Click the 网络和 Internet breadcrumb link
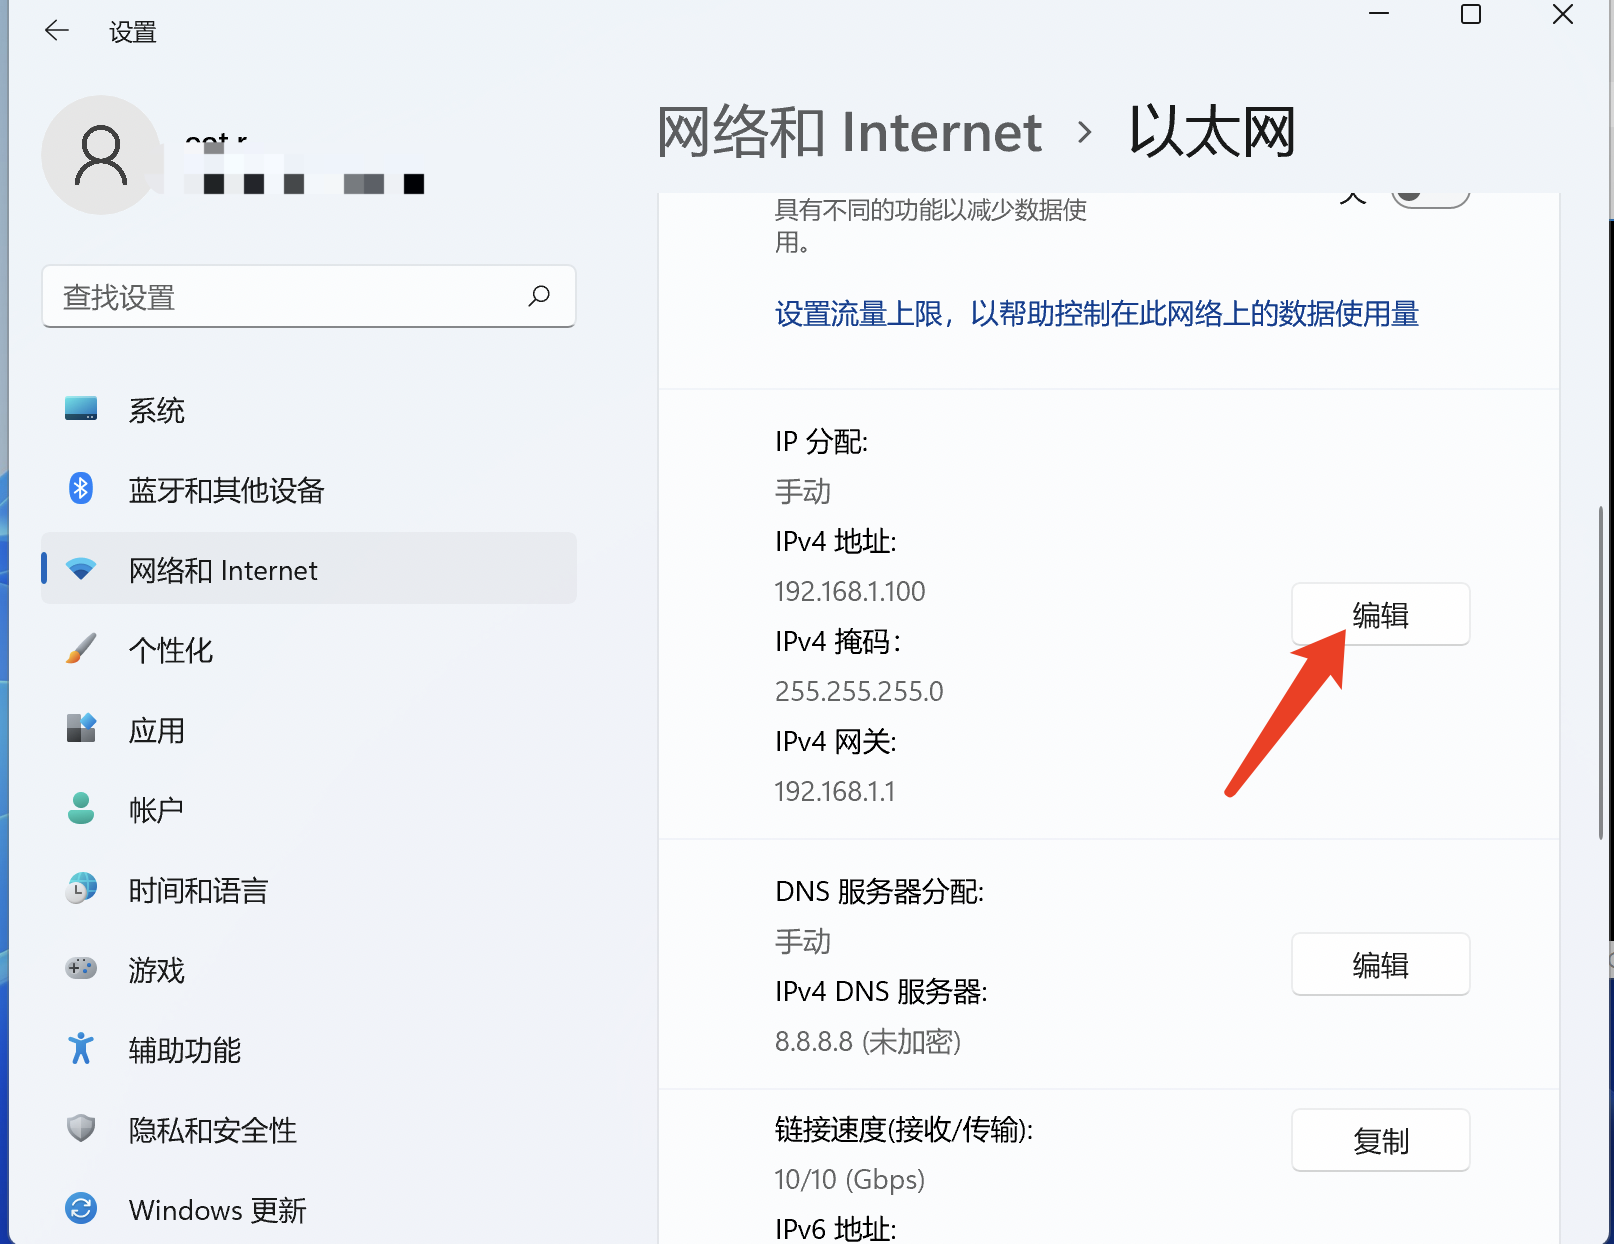This screenshot has width=1614, height=1244. pos(848,131)
